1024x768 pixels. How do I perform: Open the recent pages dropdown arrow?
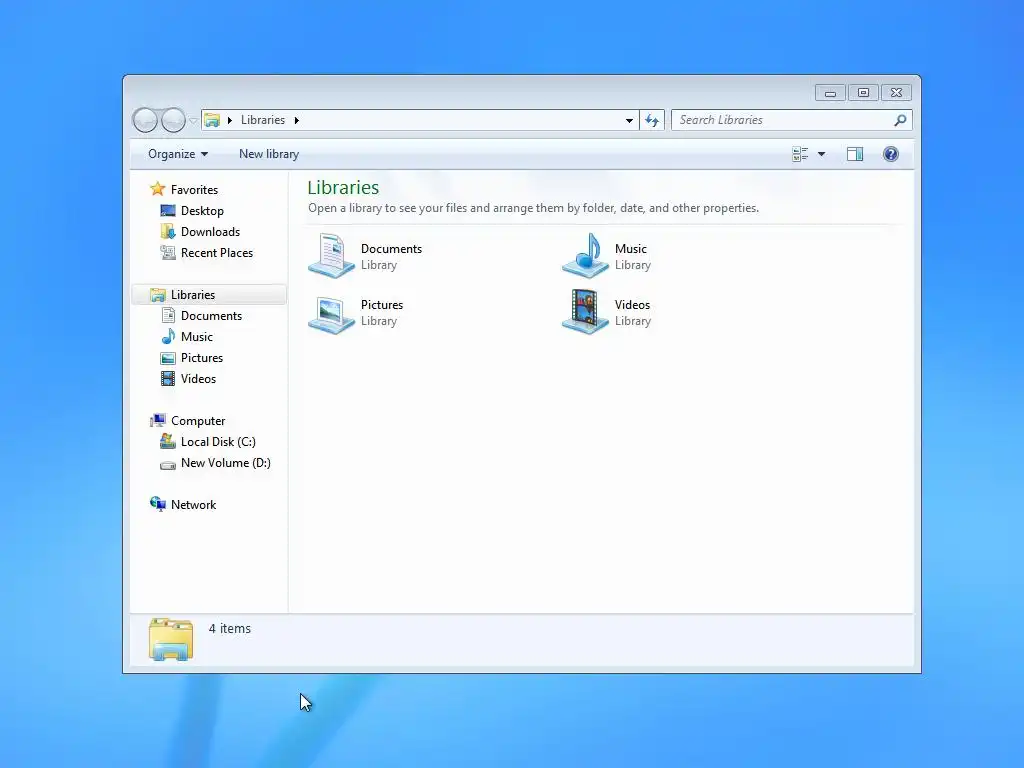[193, 121]
